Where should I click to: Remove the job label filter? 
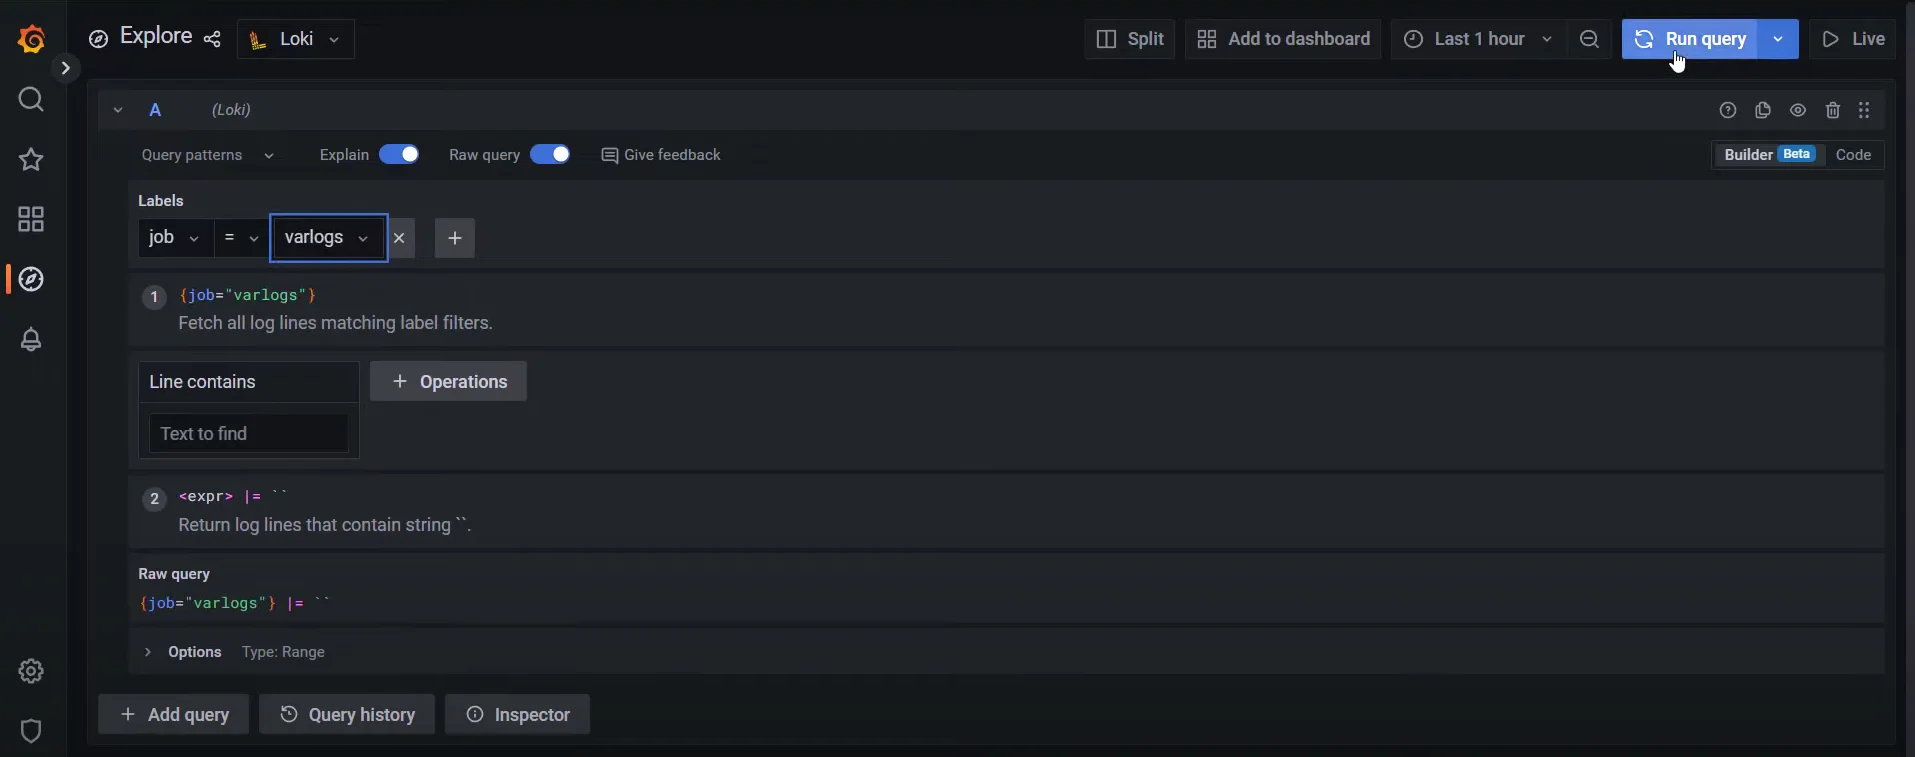tap(399, 238)
